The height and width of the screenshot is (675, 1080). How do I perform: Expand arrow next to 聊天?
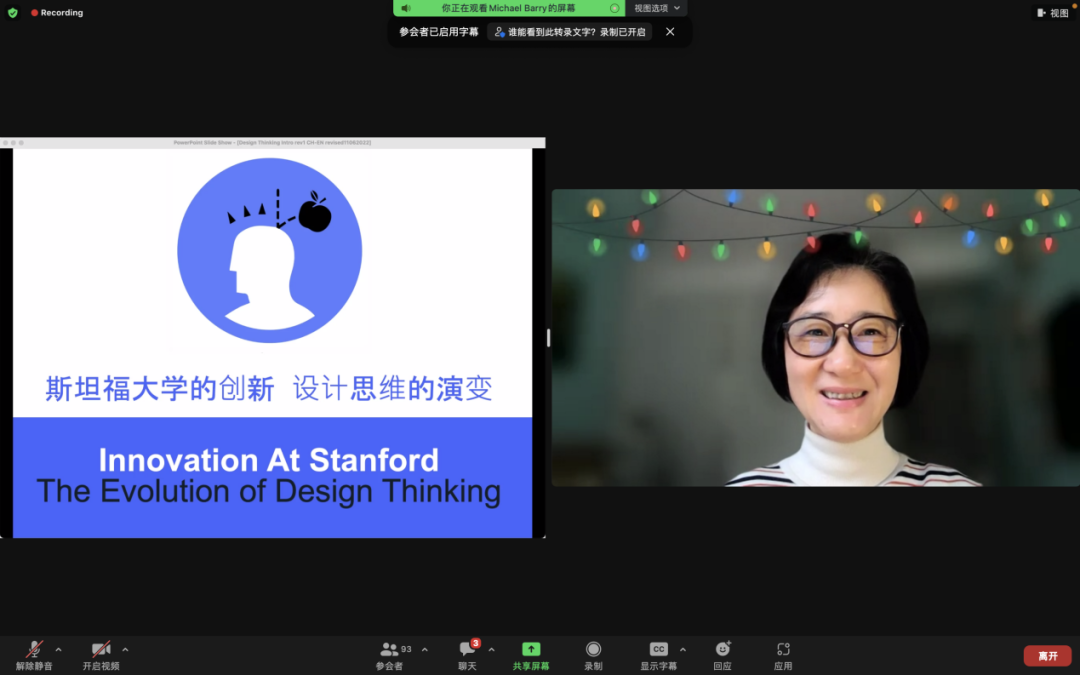point(491,650)
